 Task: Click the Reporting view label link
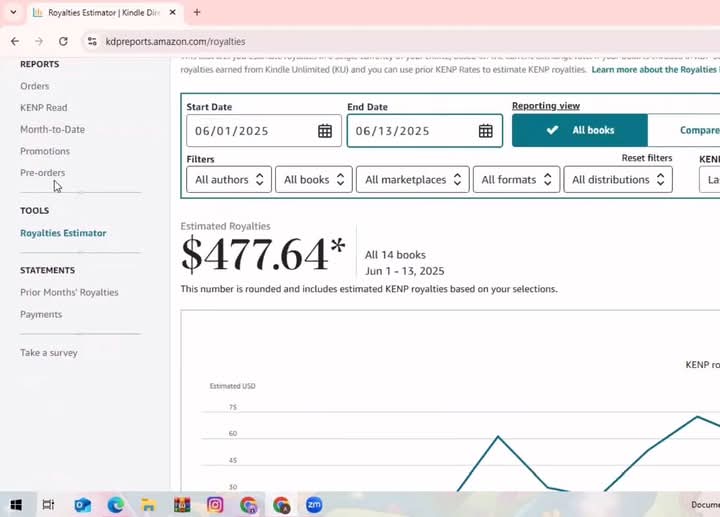[546, 106]
